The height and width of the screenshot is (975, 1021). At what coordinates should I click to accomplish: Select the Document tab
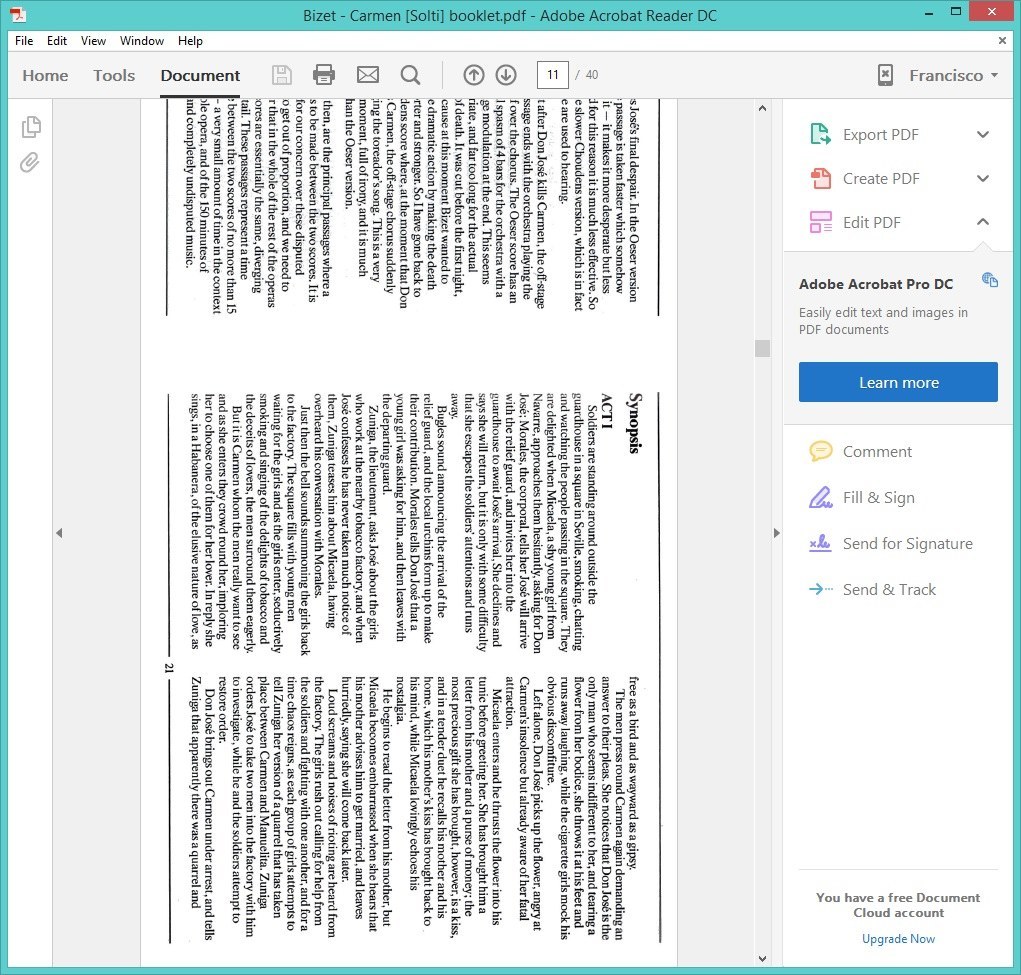click(x=200, y=76)
